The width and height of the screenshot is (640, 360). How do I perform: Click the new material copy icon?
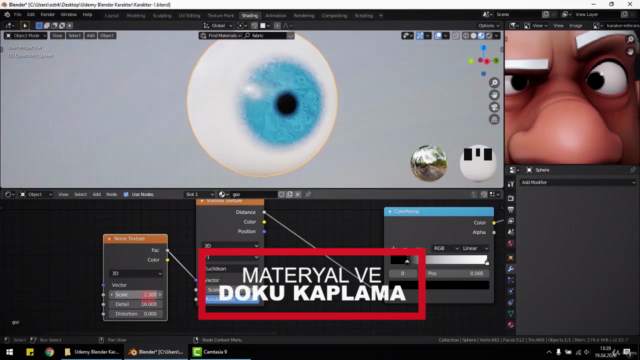click(x=290, y=194)
